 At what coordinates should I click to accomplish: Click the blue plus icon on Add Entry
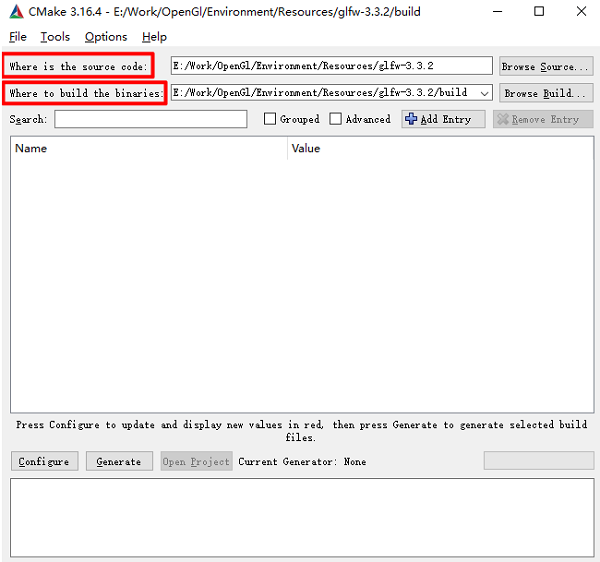pyautogui.click(x=411, y=119)
